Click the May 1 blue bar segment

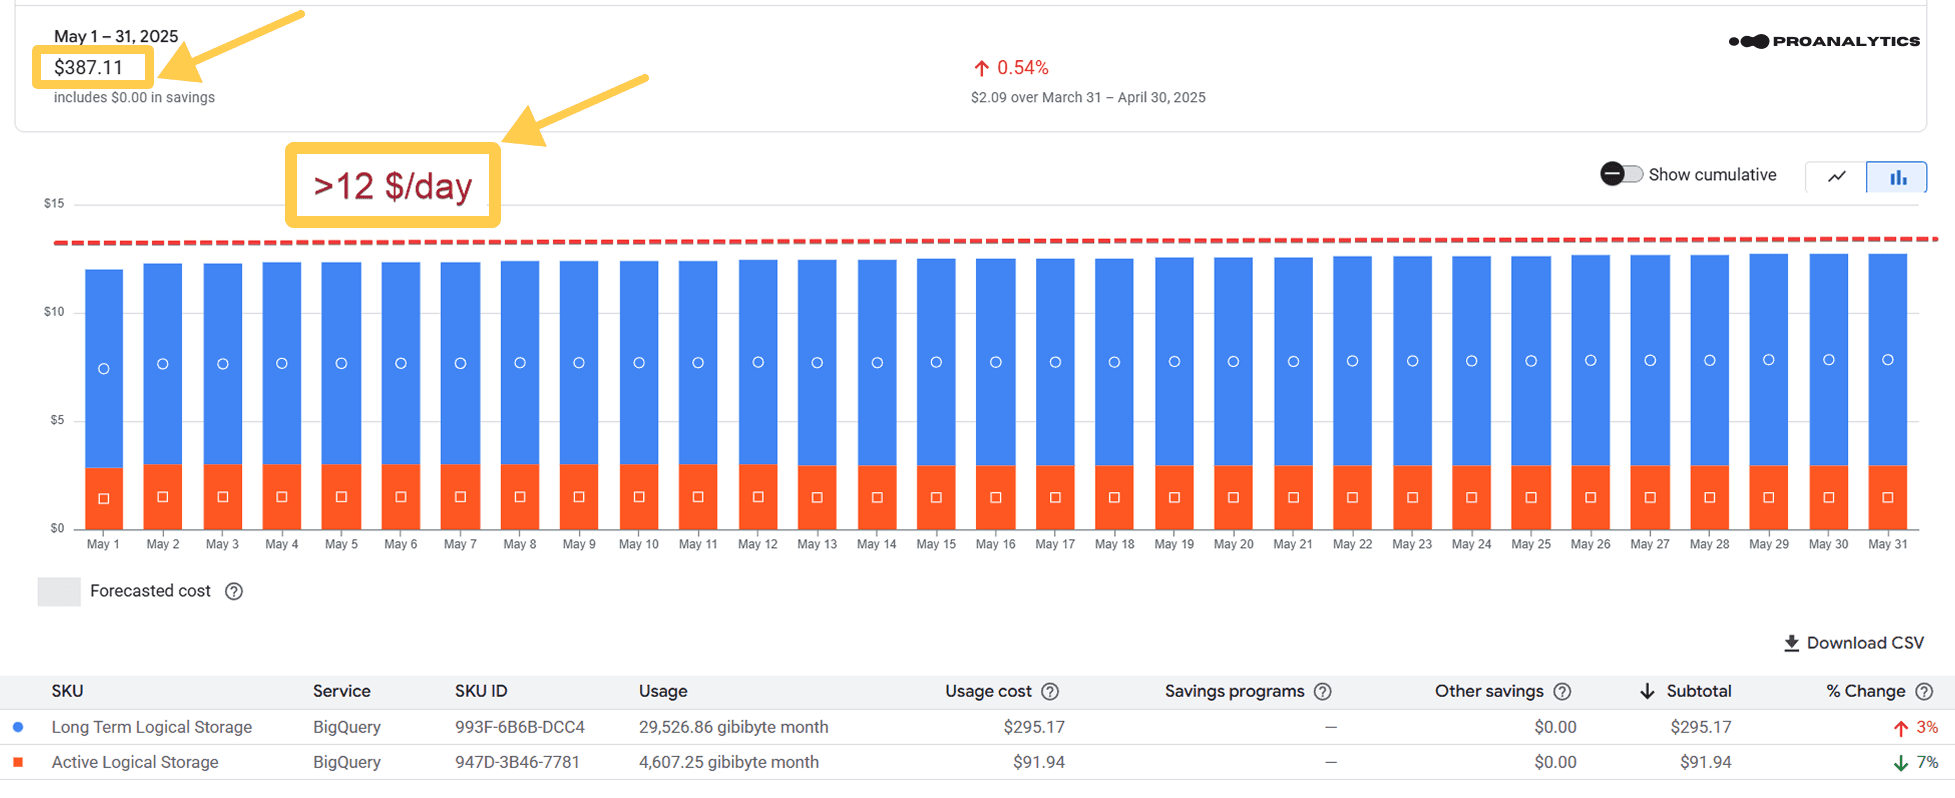[104, 368]
